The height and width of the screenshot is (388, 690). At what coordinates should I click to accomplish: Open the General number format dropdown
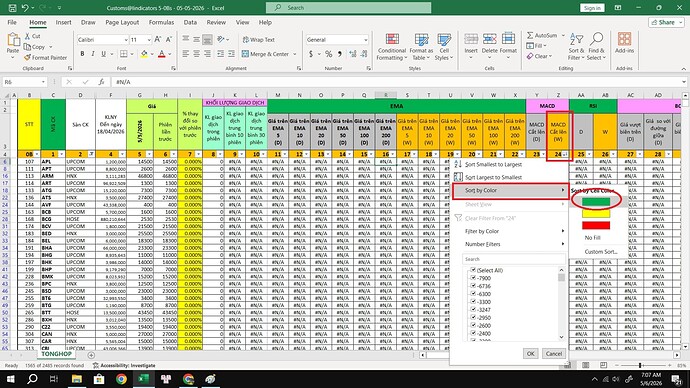[x=365, y=40]
